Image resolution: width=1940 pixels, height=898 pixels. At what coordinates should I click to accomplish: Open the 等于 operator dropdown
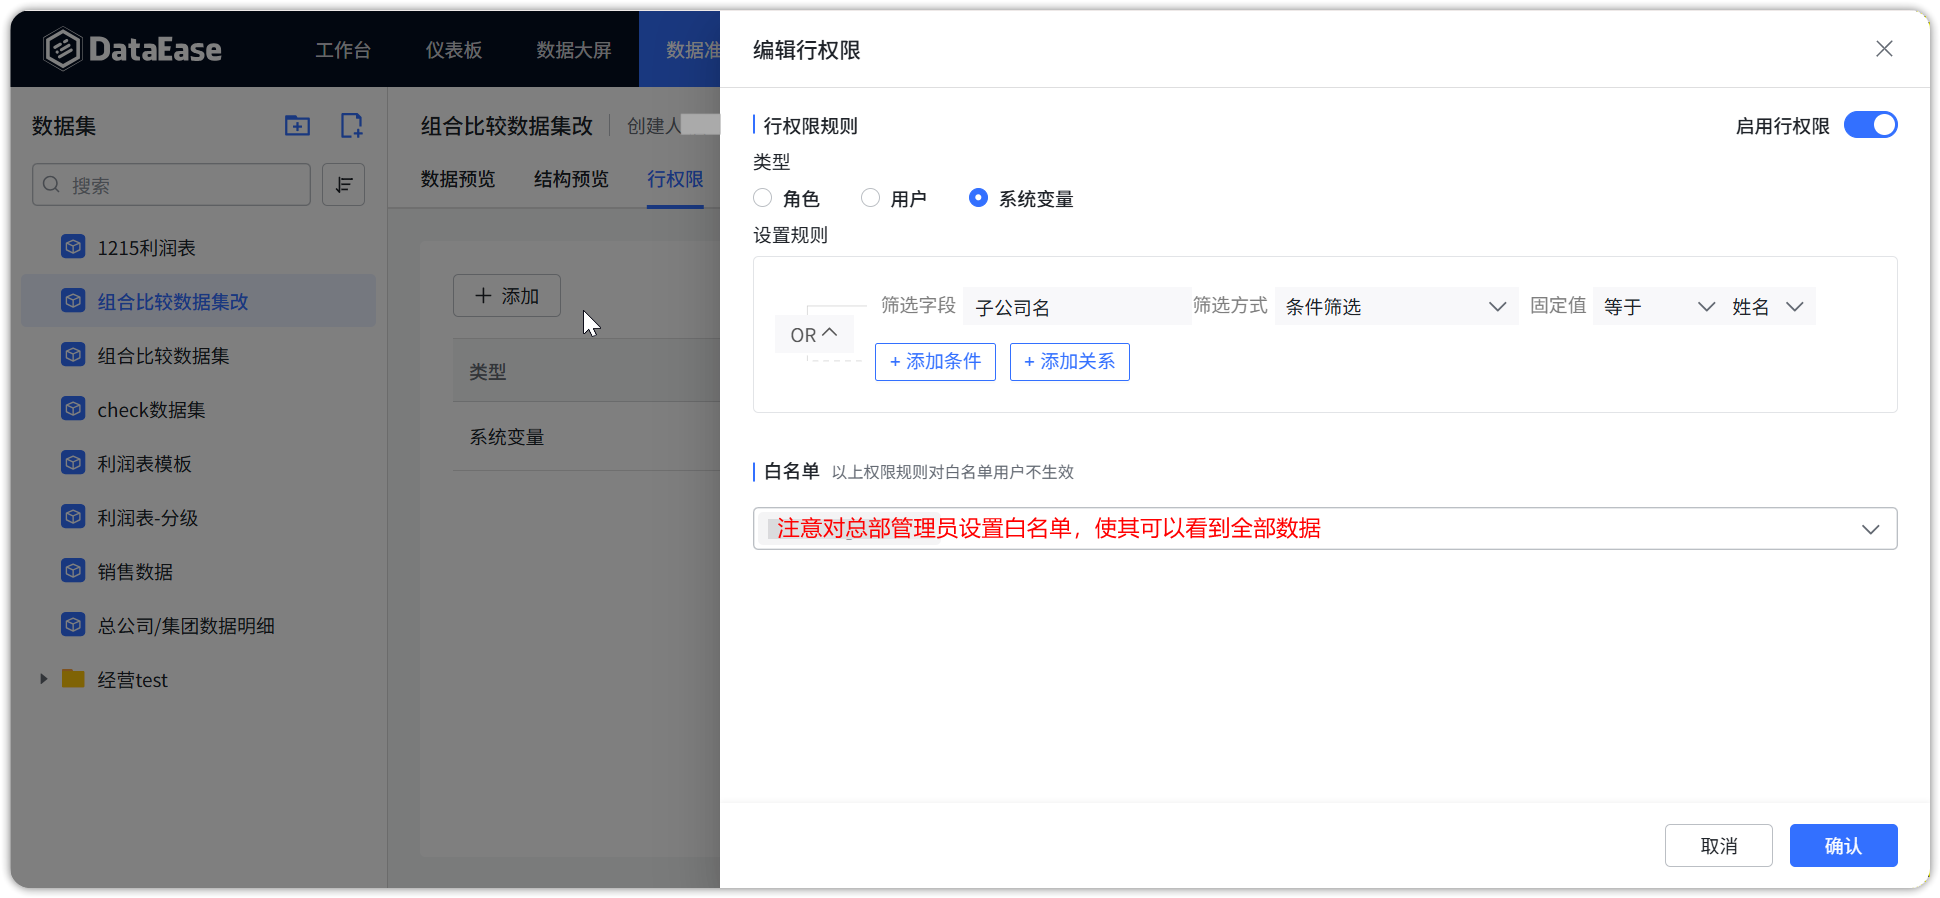tap(1658, 307)
